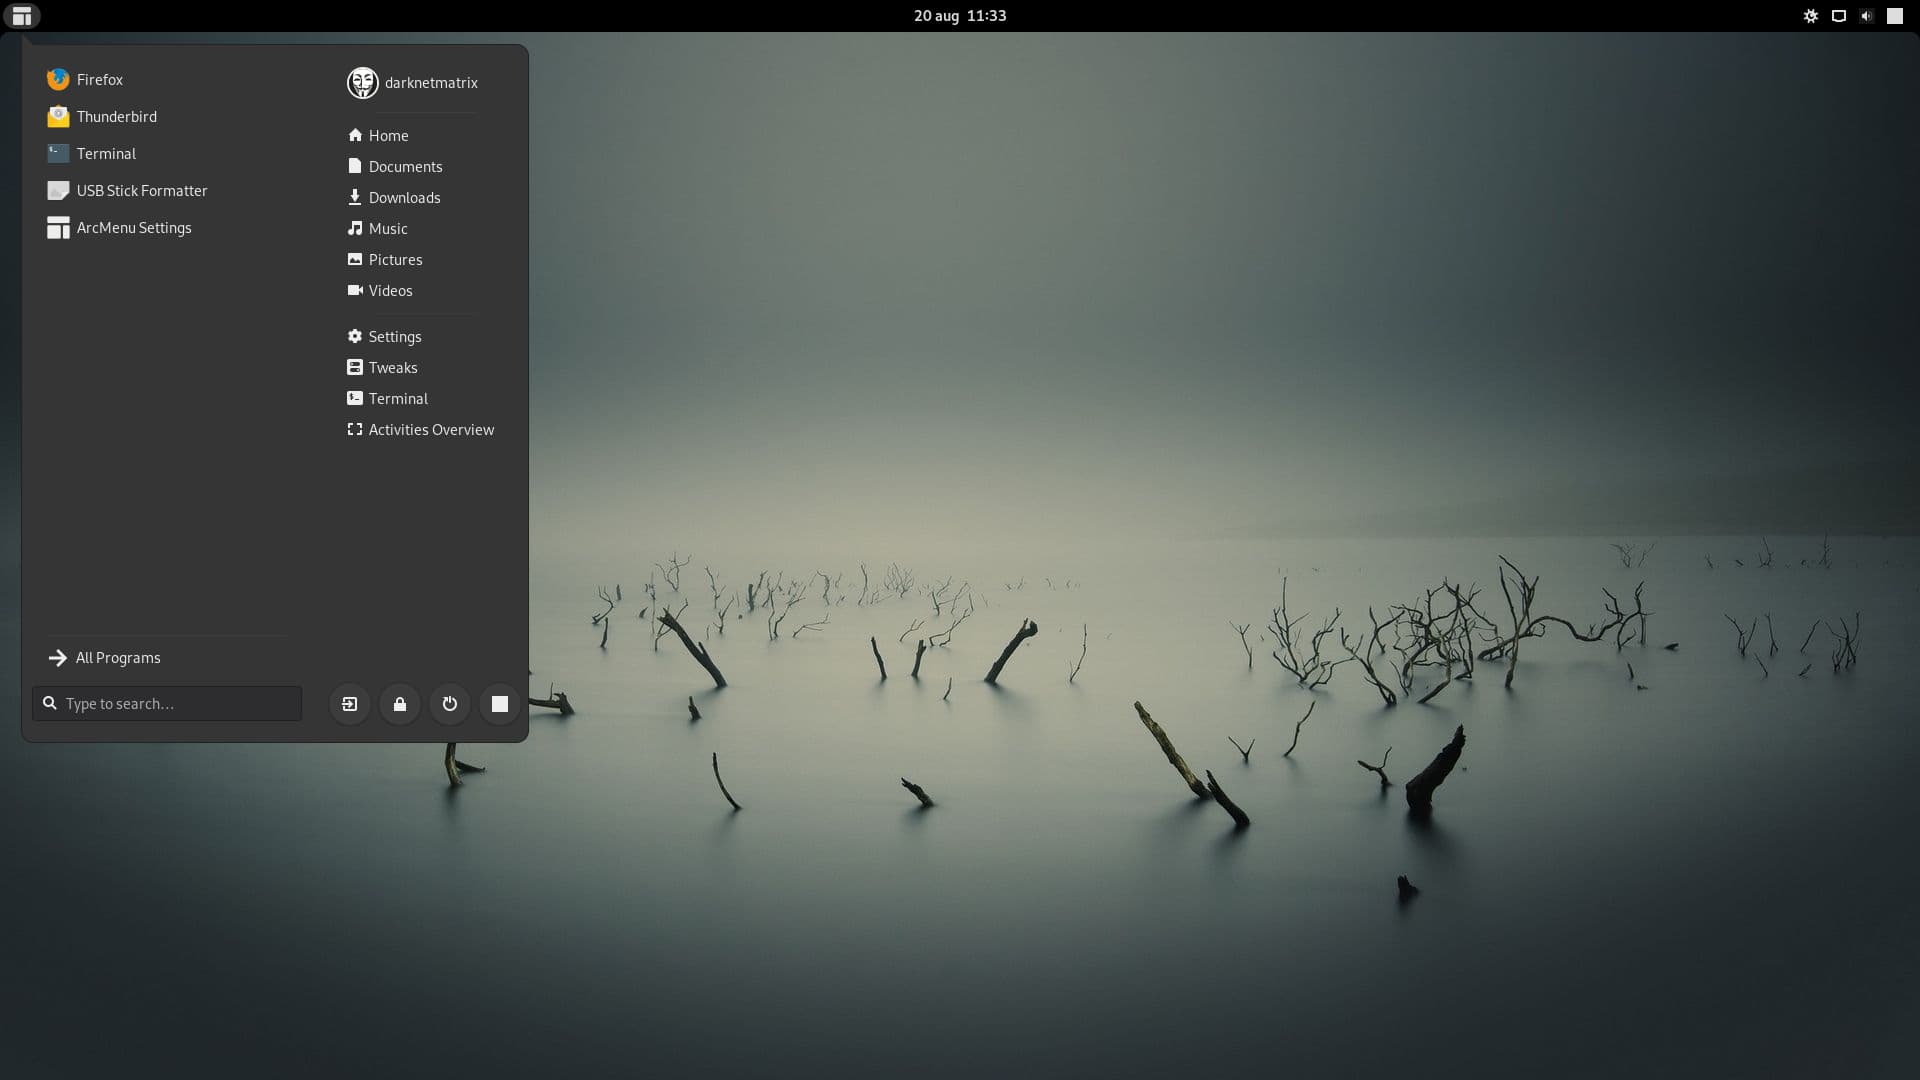Screen dimensions: 1920x1080
Task: Click the volume speaker icon in tray
Action: pos(1866,16)
